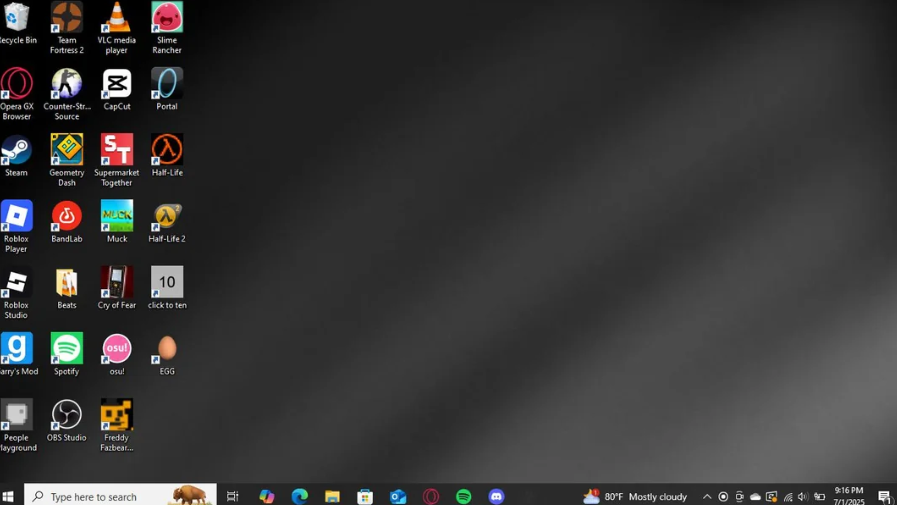This screenshot has width=897, height=505.
Task: Select the Beats folder icon
Action: coord(66,288)
